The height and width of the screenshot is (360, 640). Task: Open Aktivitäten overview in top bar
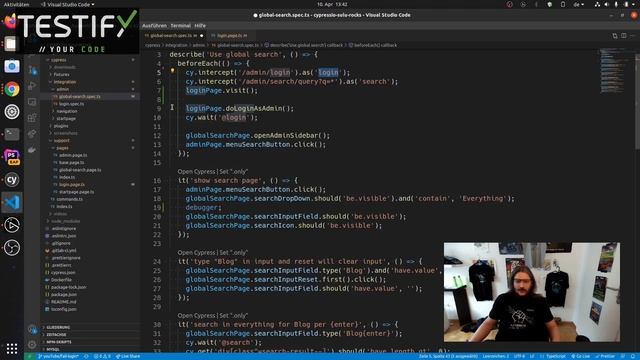tap(16, 4)
